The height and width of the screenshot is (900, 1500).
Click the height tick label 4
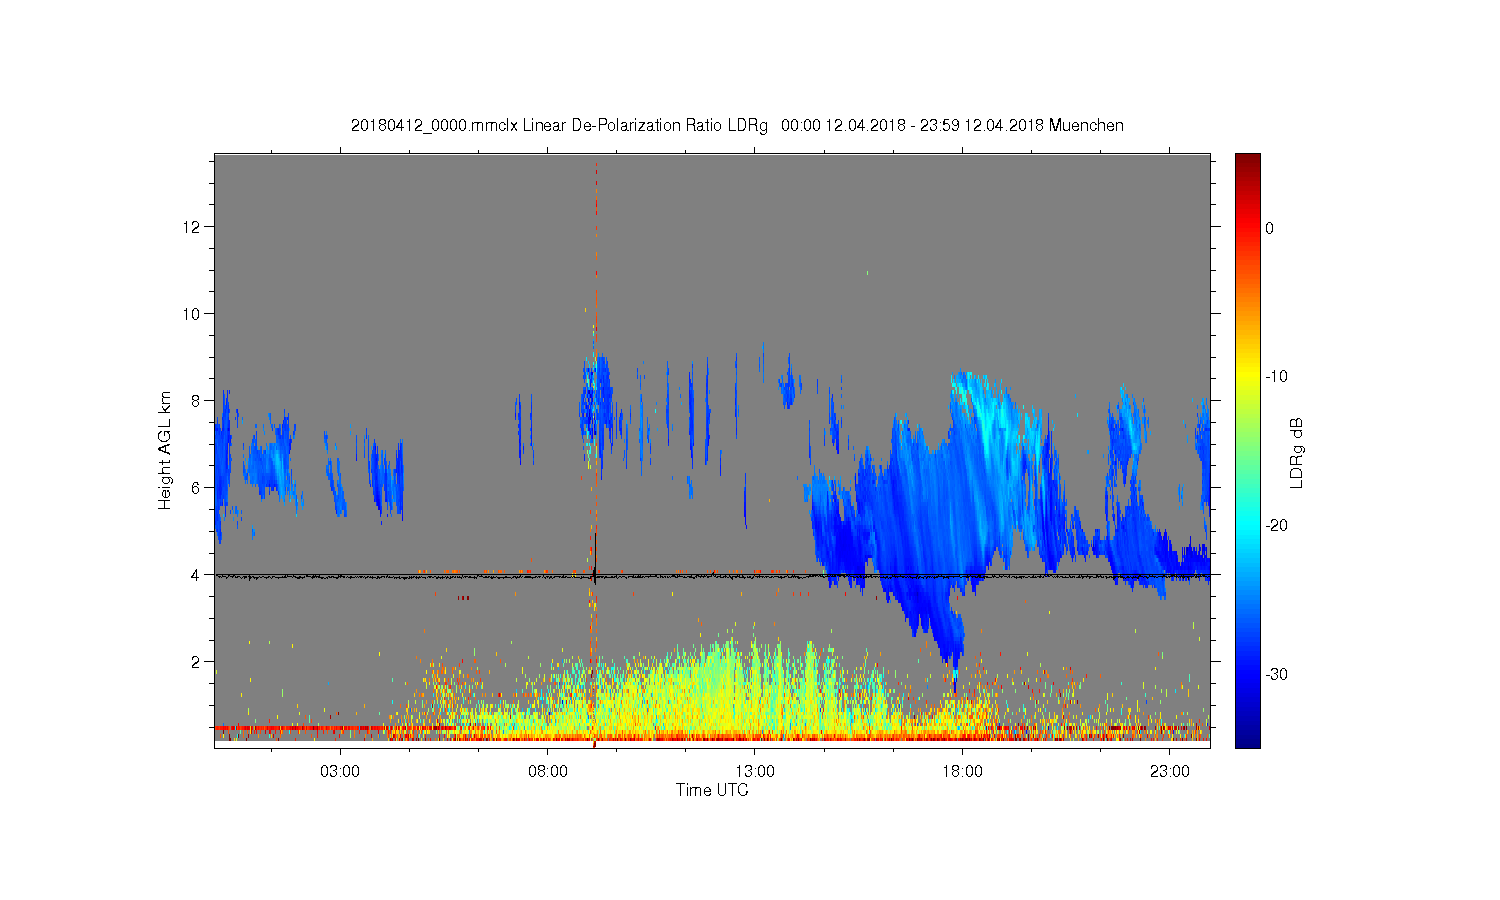click(x=195, y=575)
